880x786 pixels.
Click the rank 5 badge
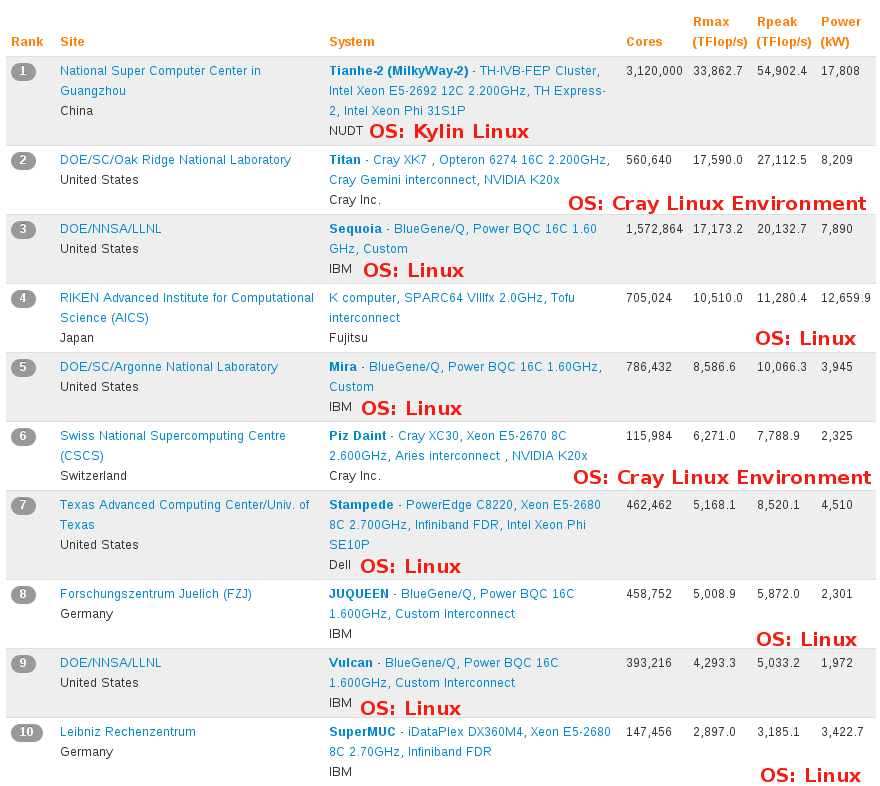pyautogui.click(x=23, y=367)
